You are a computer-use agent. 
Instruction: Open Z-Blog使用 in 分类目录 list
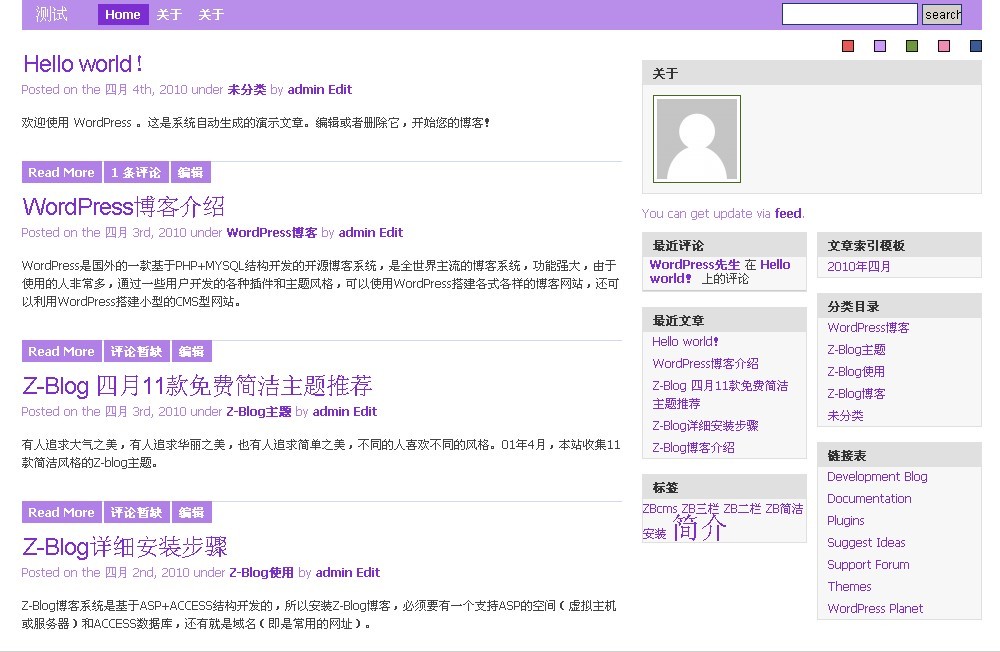[x=857, y=372]
